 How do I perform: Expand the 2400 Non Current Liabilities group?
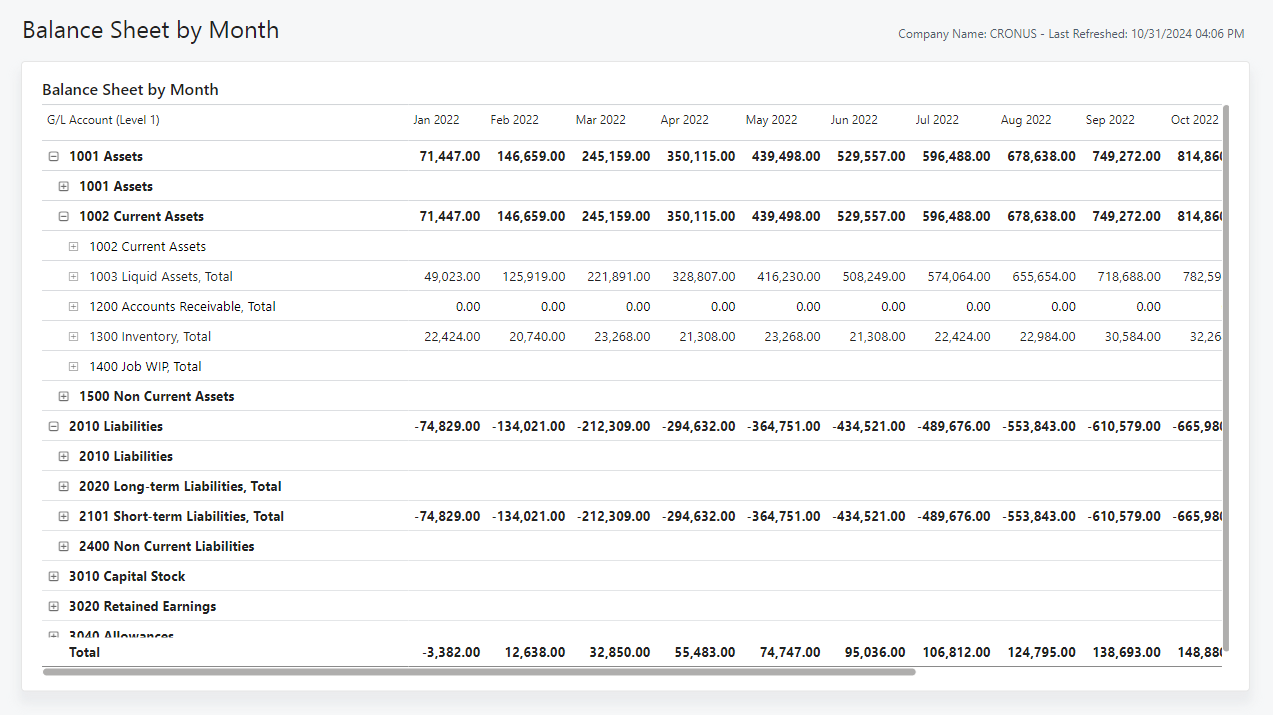[63, 546]
